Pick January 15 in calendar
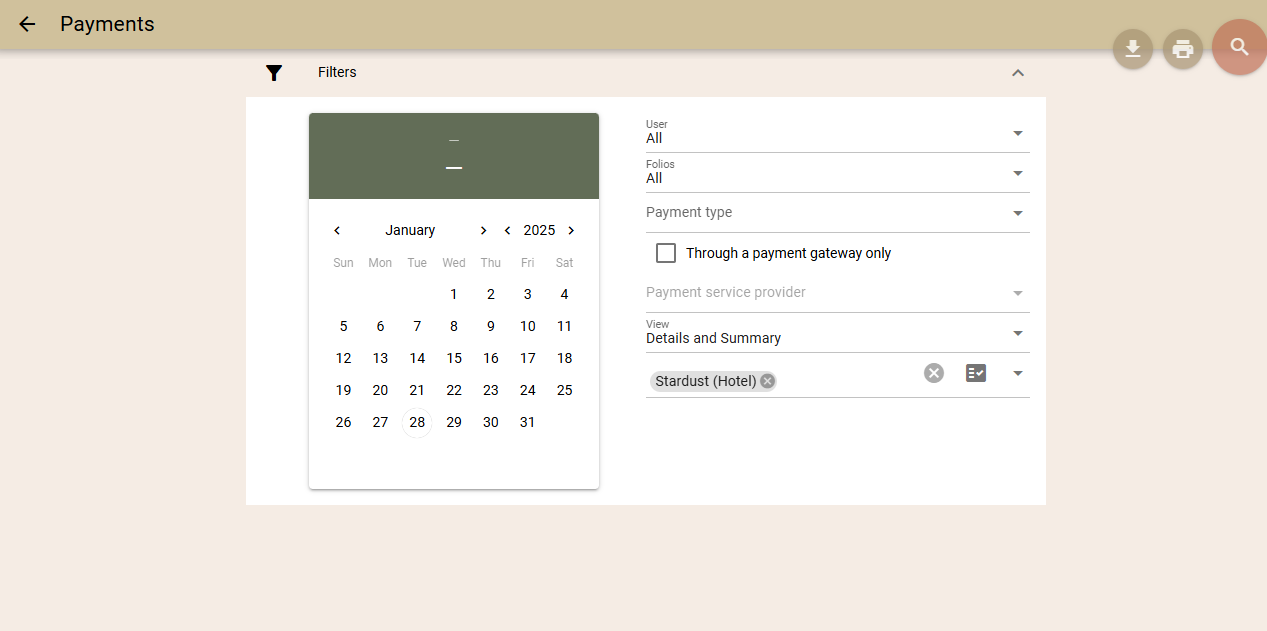This screenshot has width=1267, height=631. click(454, 358)
